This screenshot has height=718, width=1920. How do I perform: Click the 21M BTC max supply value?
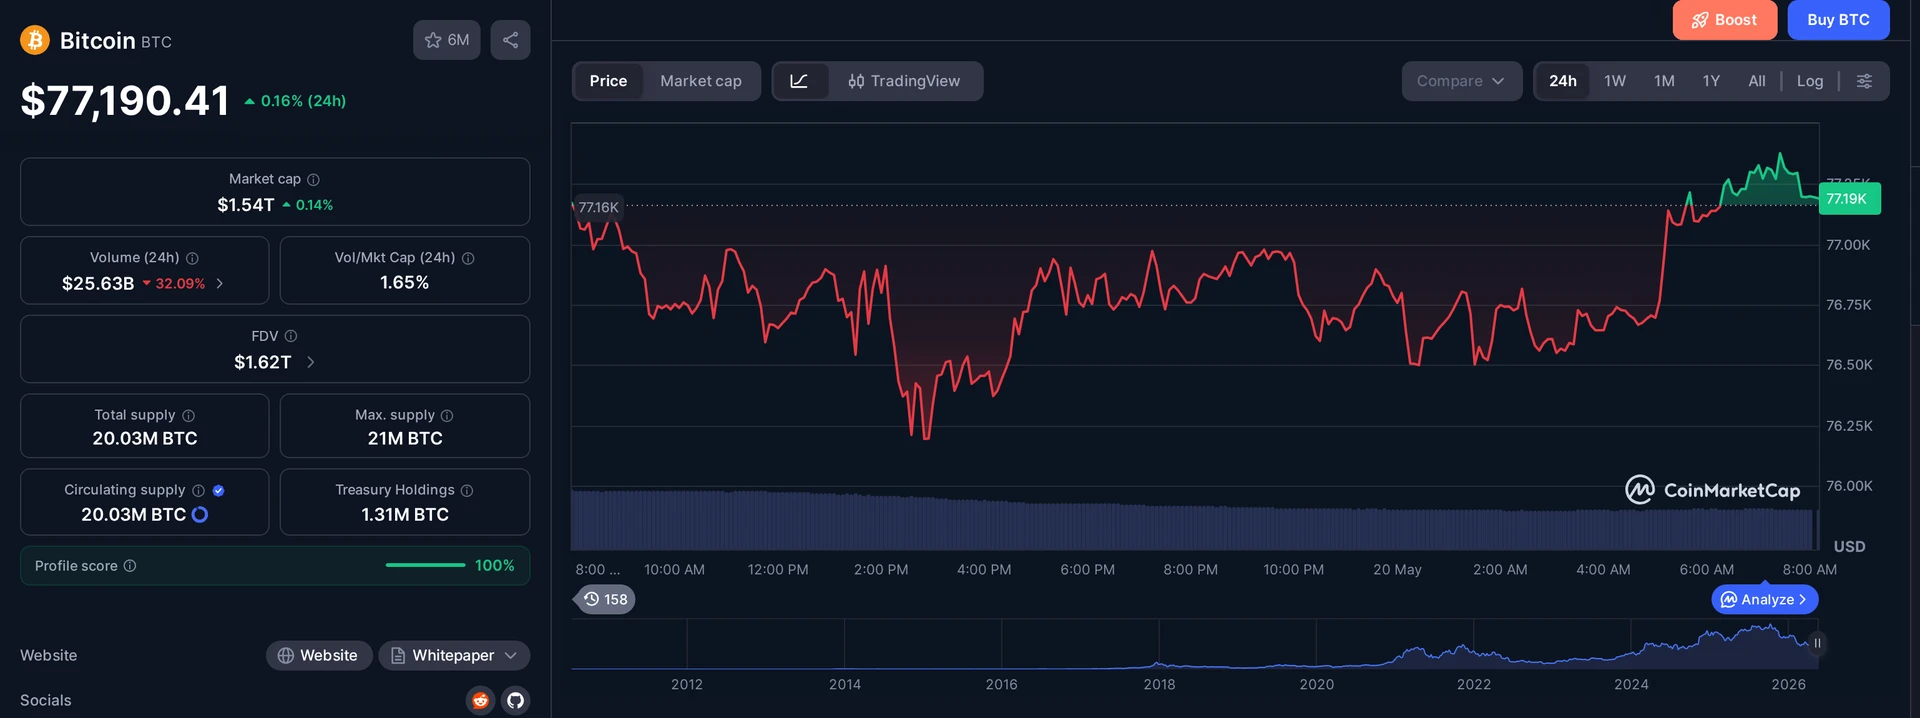405,439
